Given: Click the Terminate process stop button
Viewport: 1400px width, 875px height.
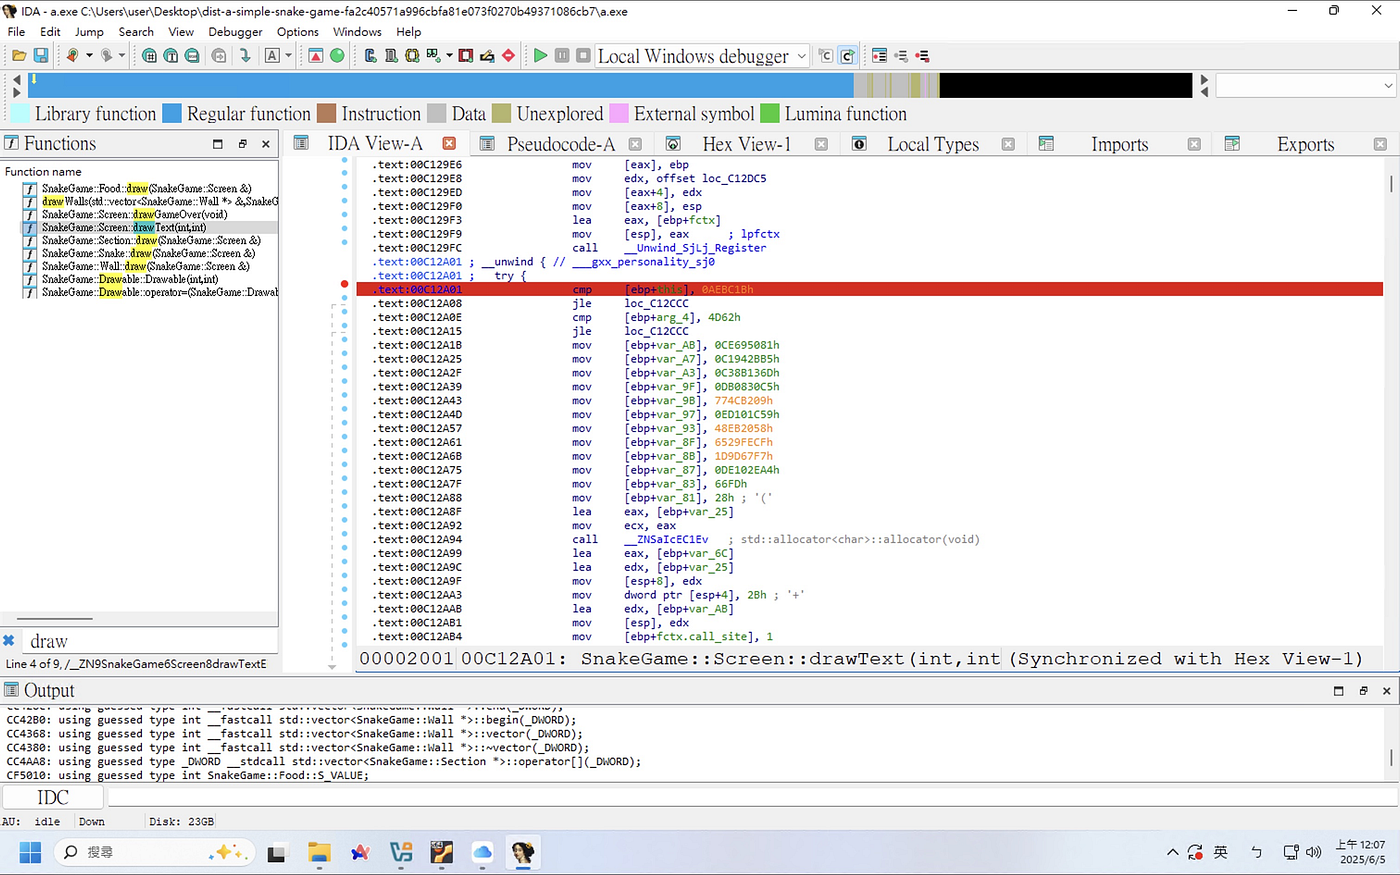Looking at the screenshot, I should point(582,56).
